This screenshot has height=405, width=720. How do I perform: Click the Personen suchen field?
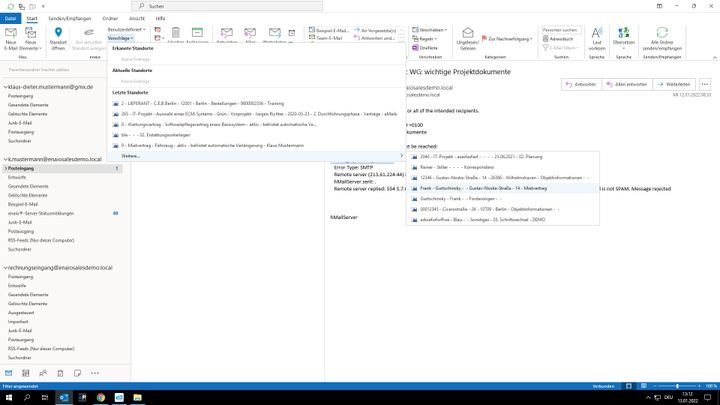(561, 30)
